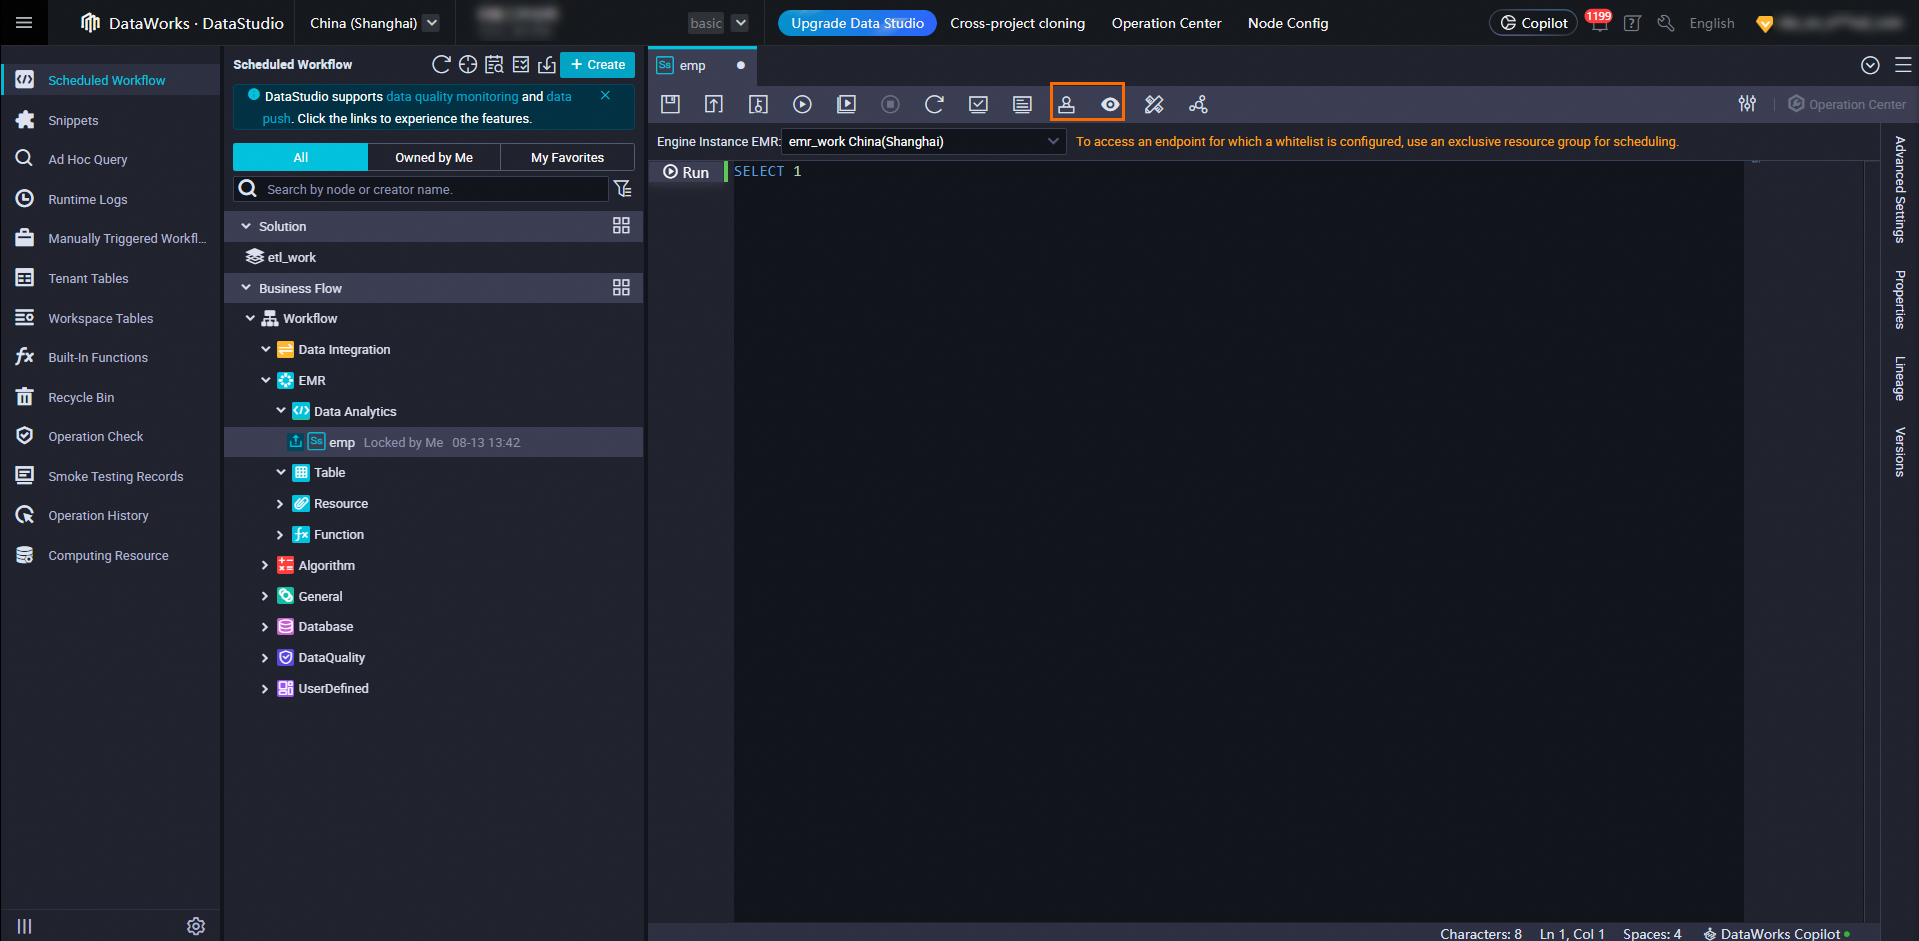
Task: Expand the Algorithm tree node
Action: click(x=265, y=566)
